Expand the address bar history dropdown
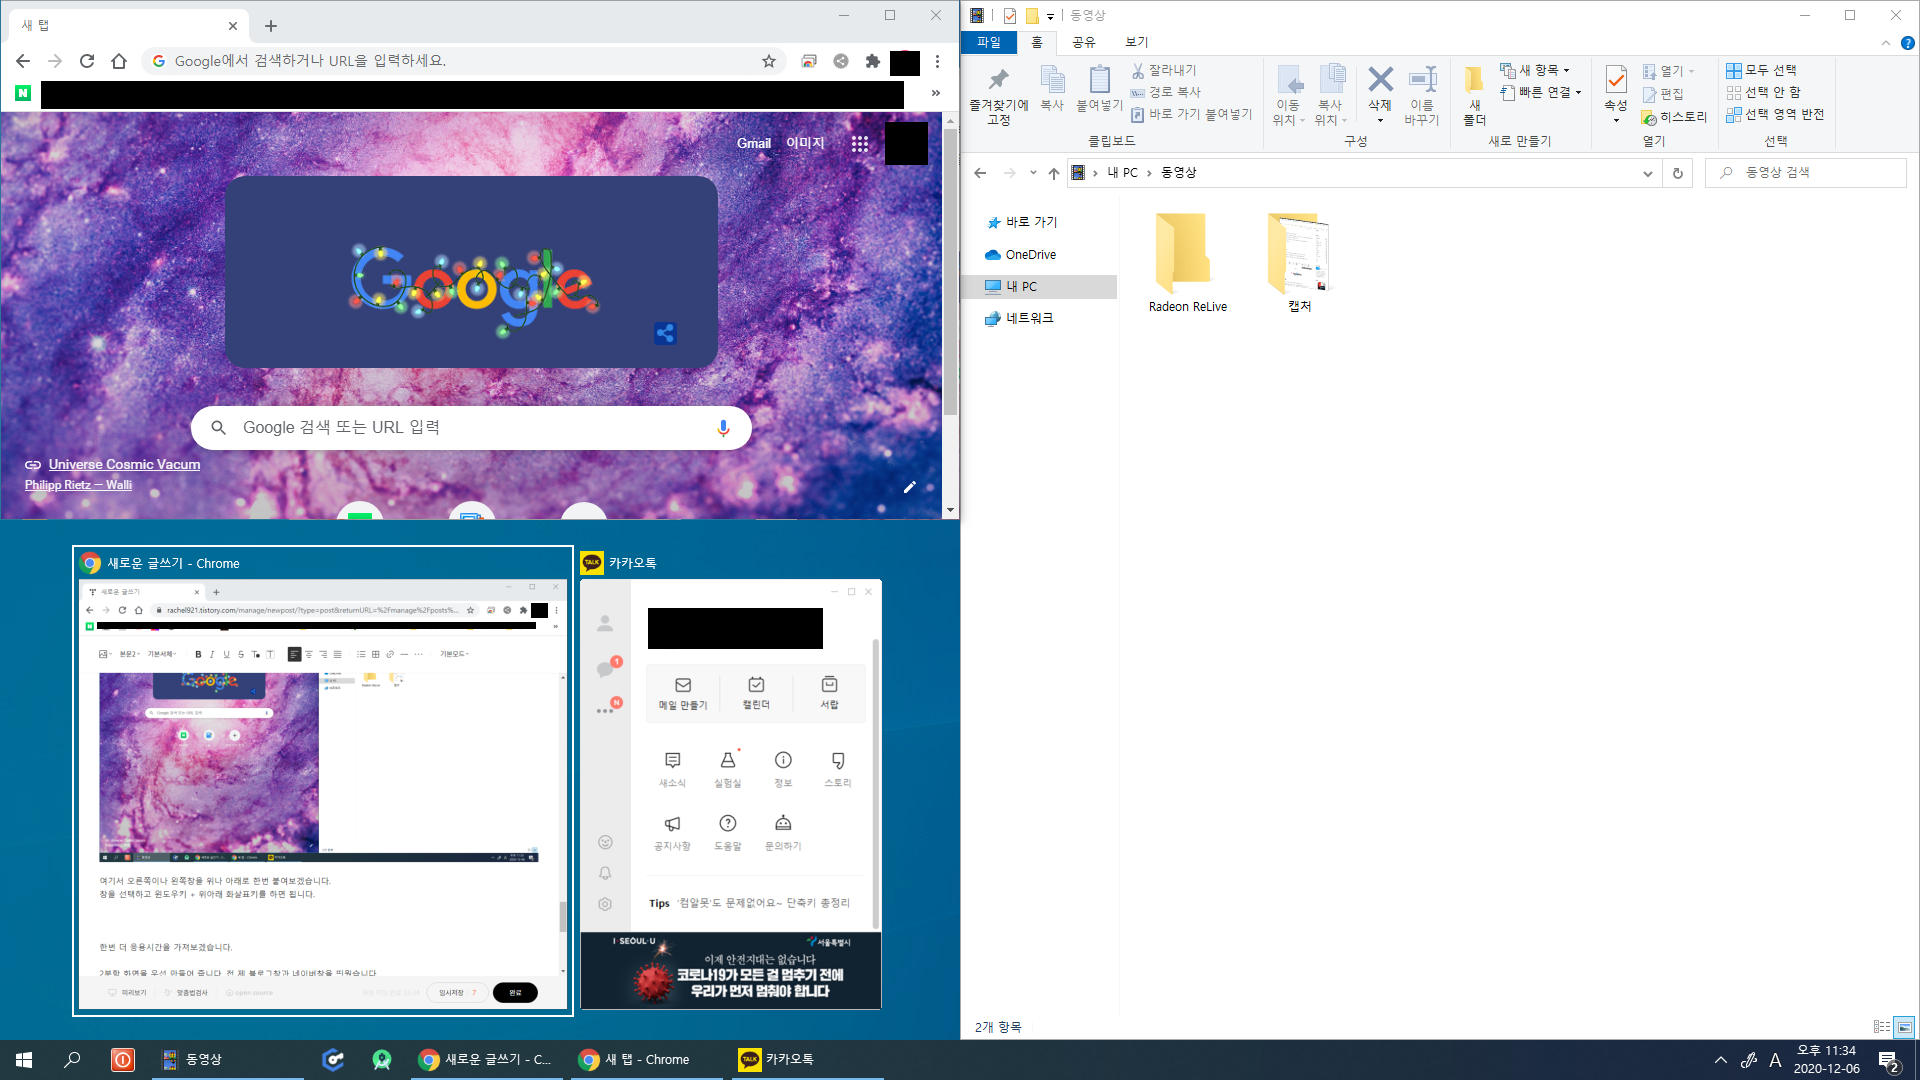The height and width of the screenshot is (1080, 1920). click(x=1647, y=173)
